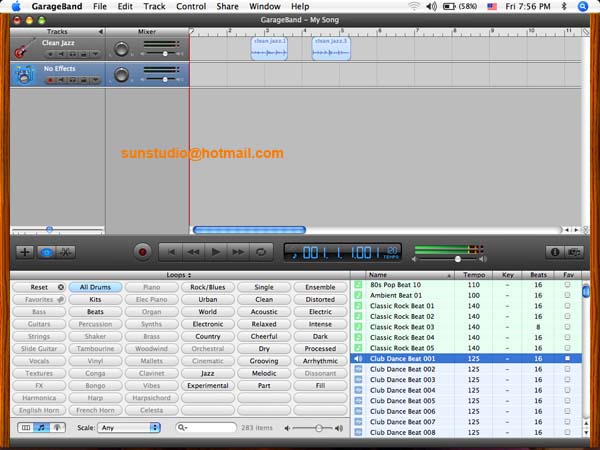Go to beginning of the song
600x450 pixels.
[x=171, y=252]
